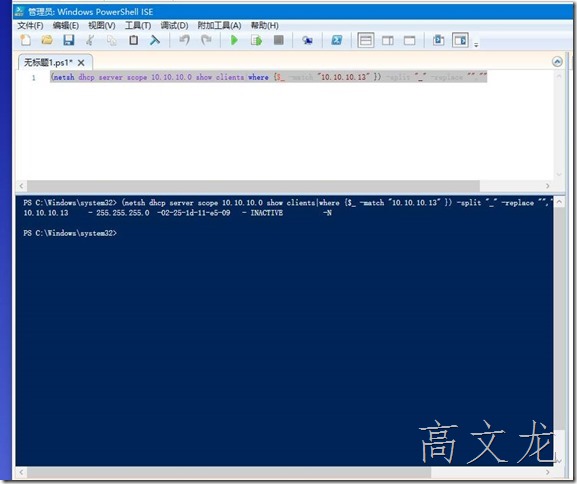Click the Undo arrow icon
577x484 pixels.
tap(184, 40)
